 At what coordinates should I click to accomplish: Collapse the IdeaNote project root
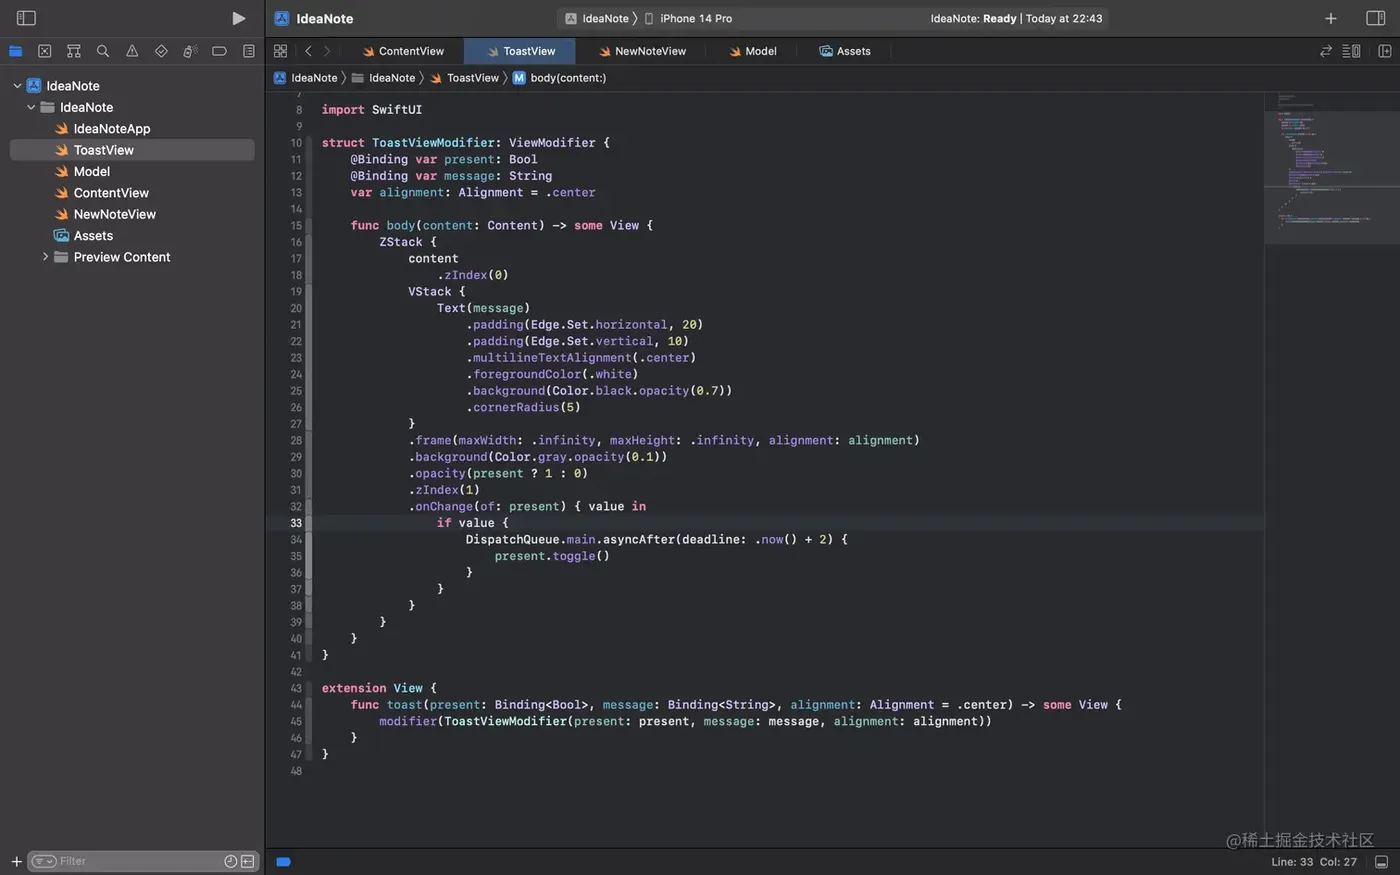pos(17,86)
